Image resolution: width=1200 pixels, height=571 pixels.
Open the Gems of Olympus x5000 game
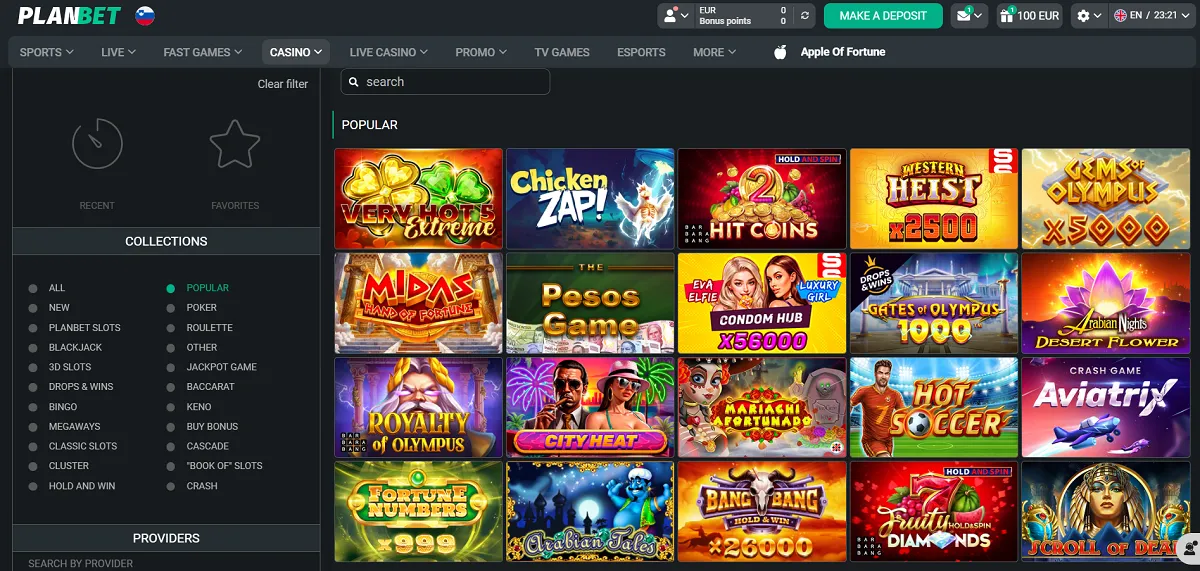point(1106,199)
